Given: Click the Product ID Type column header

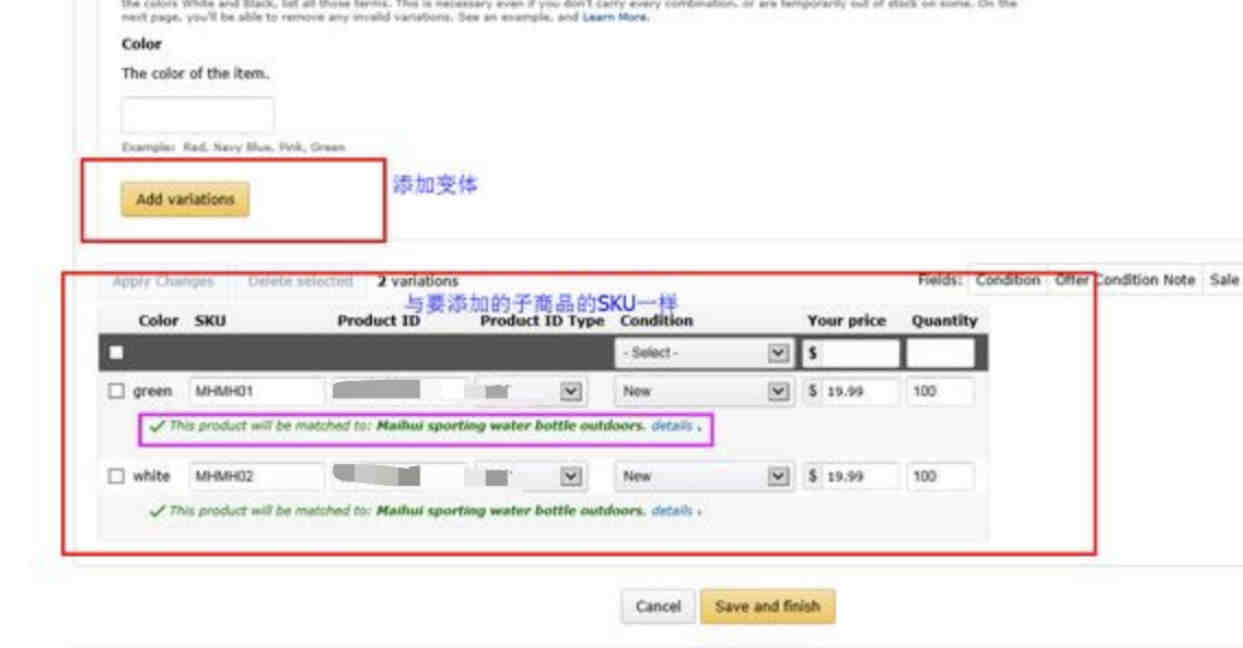Looking at the screenshot, I should click(542, 321).
